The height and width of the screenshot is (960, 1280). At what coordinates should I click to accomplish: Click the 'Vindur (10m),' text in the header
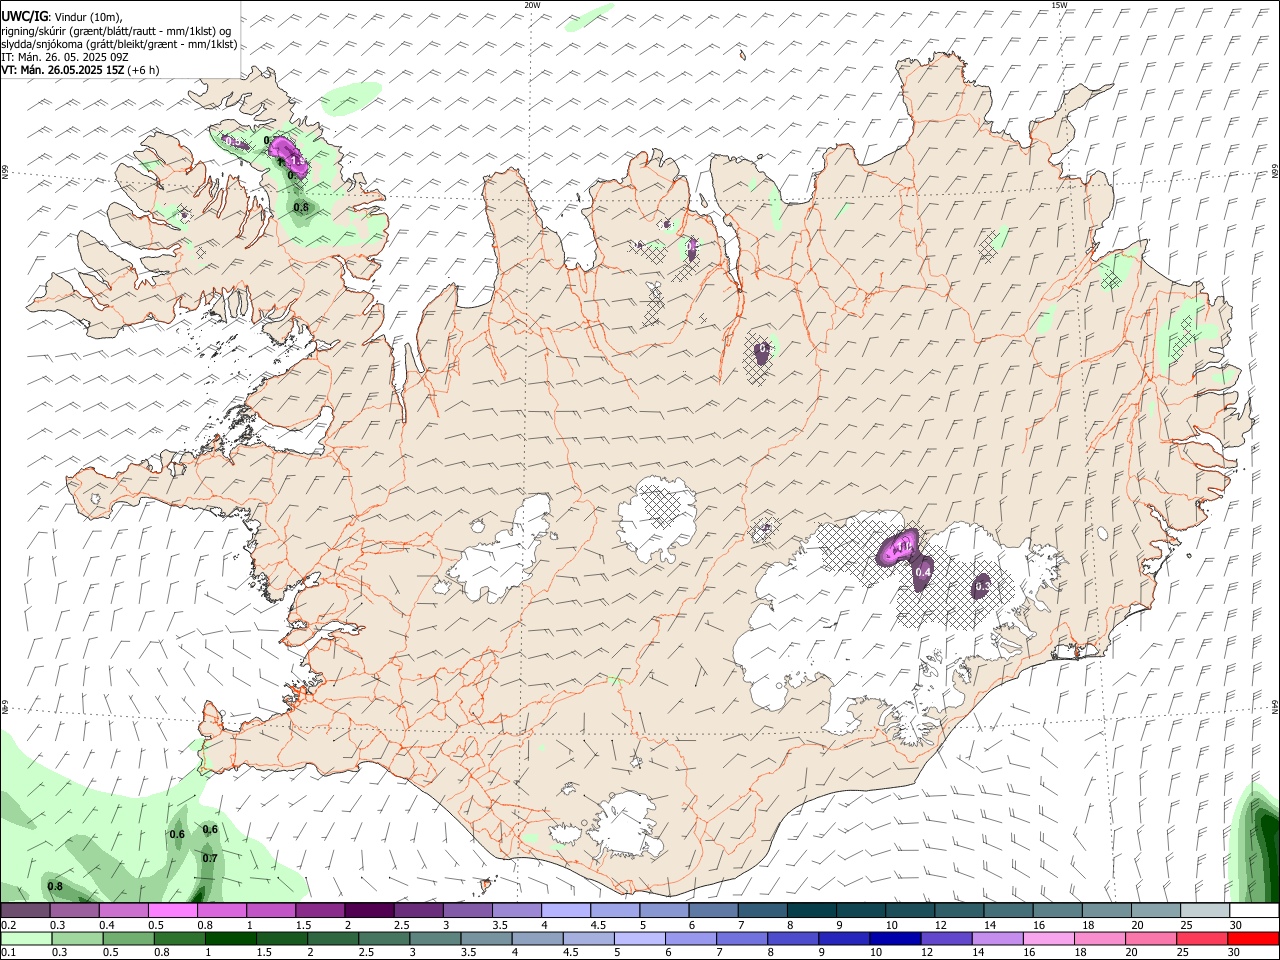coord(88,17)
